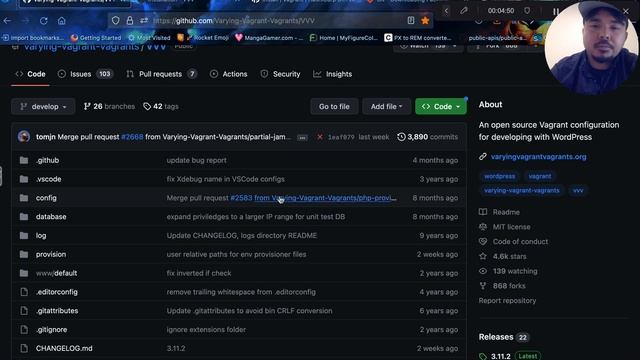Viewport: 640px width, 360px height.
Task: Open the .github folder
Action: click(x=47, y=160)
